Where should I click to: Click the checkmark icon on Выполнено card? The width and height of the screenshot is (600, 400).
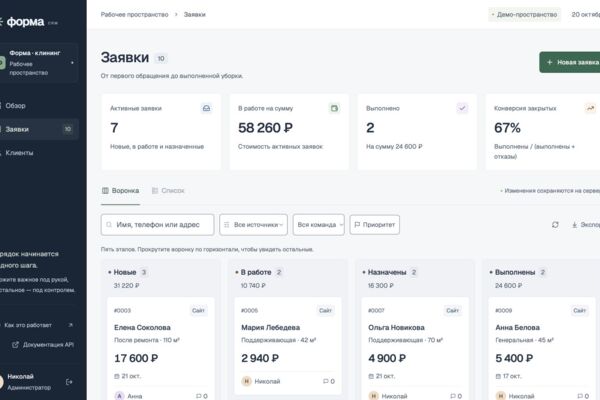click(x=462, y=108)
